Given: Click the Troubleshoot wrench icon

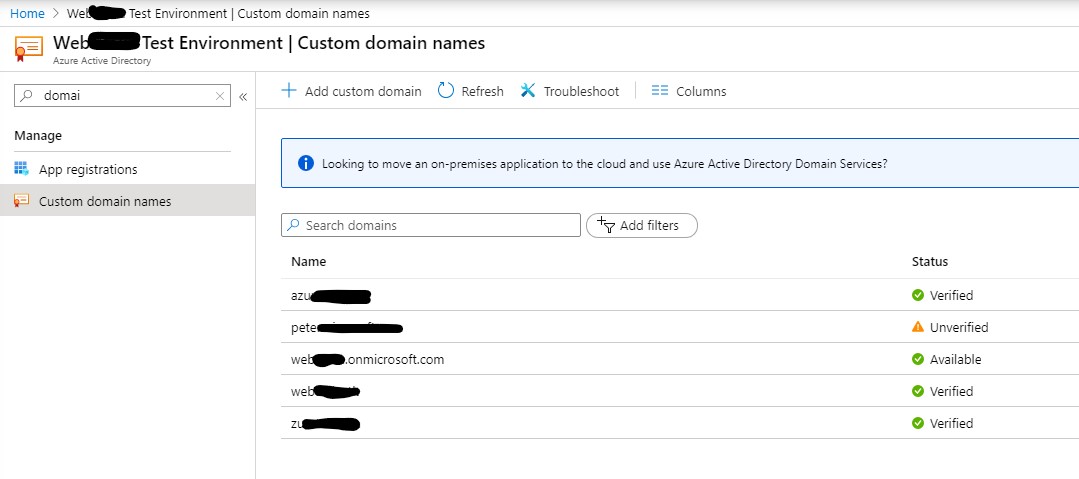Looking at the screenshot, I should (528, 90).
